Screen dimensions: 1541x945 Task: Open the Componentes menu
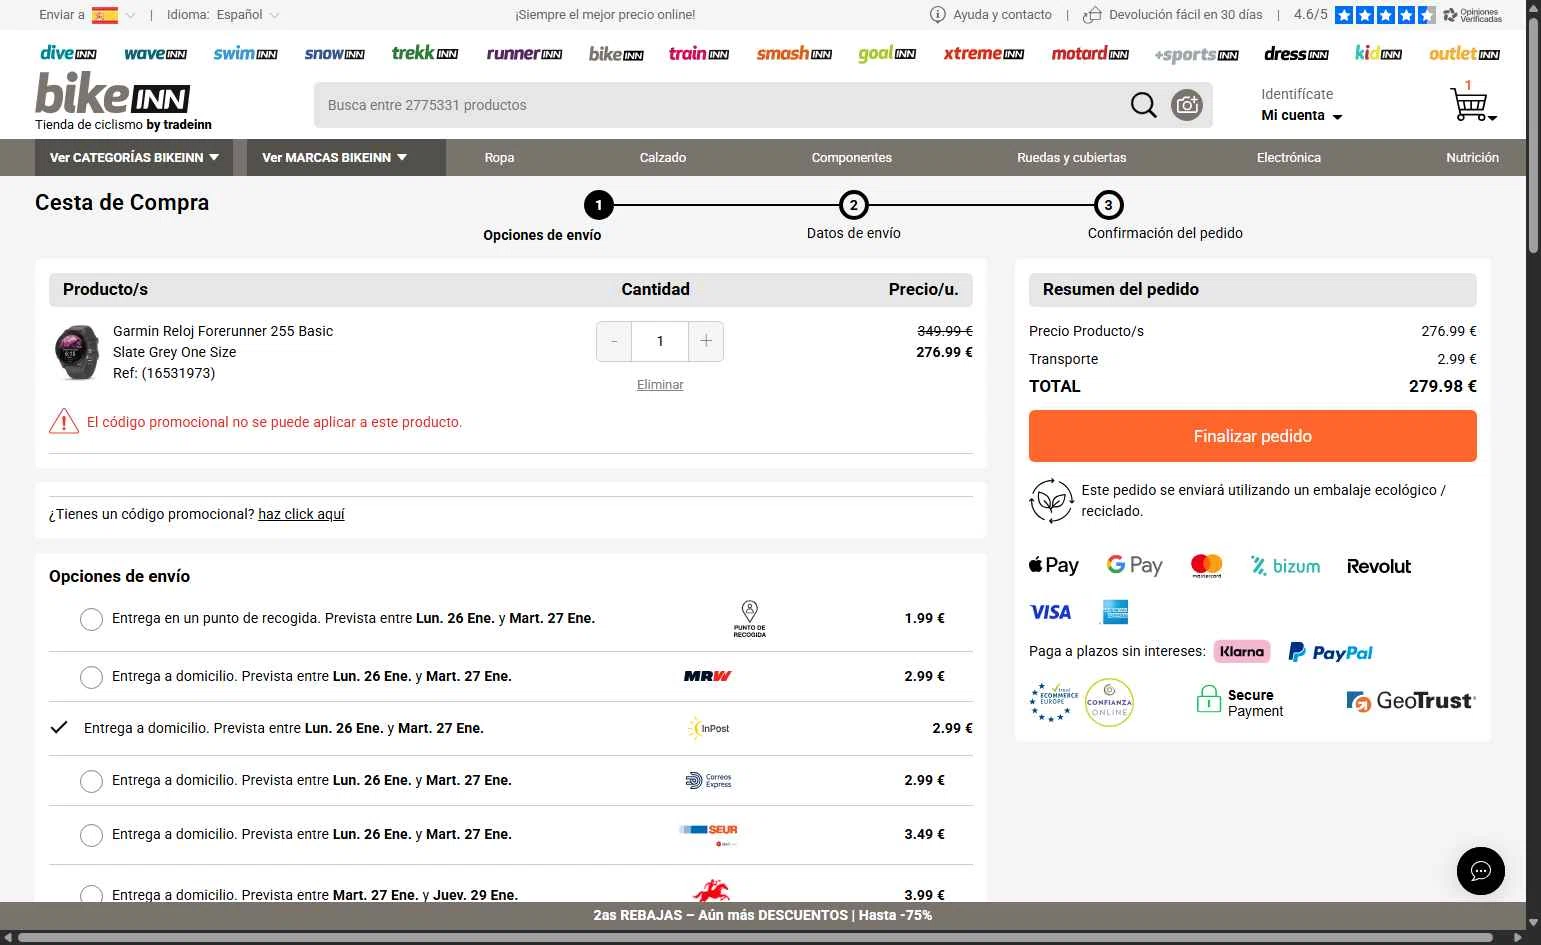852,158
